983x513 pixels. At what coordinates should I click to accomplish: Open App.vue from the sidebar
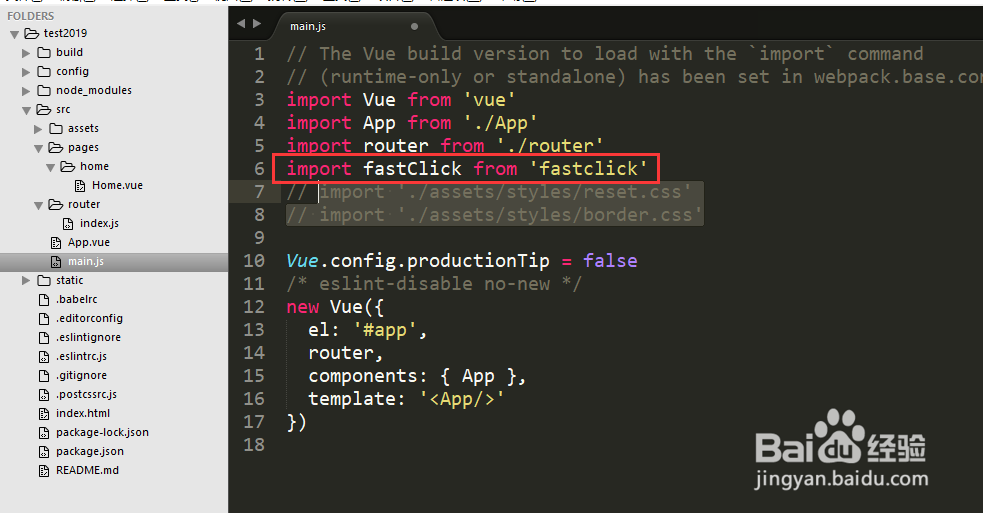(88, 242)
